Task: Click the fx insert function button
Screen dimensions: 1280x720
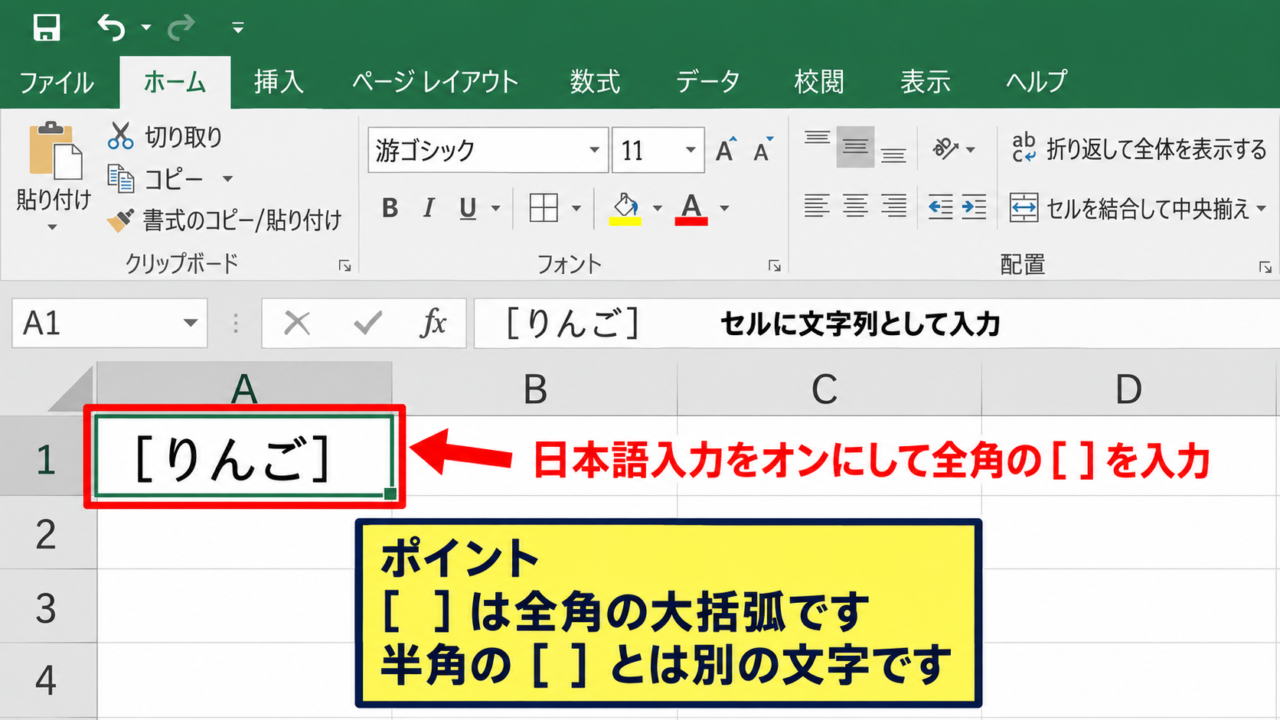Action: pyautogui.click(x=432, y=323)
